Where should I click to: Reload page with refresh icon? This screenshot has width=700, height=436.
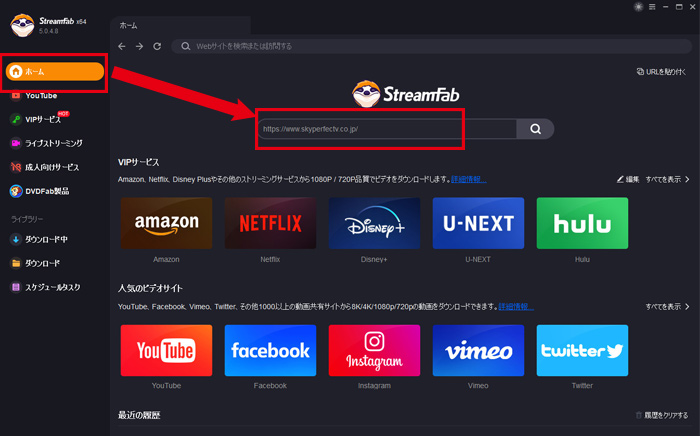pos(157,46)
